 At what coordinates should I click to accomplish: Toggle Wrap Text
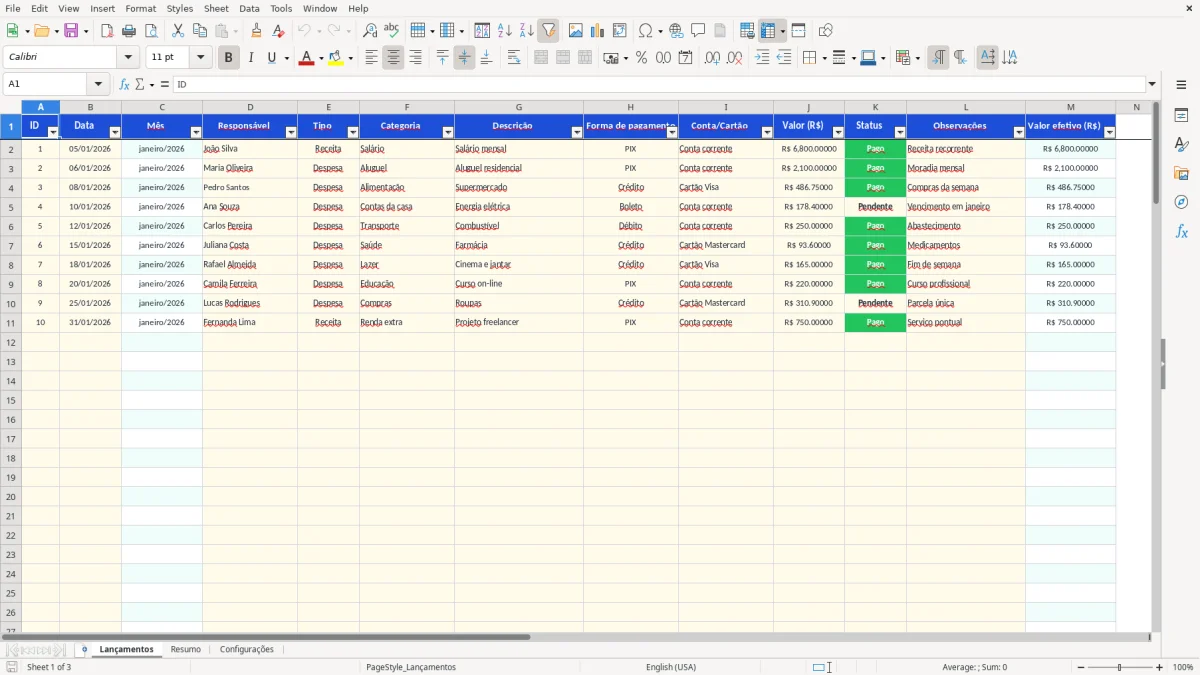pos(514,58)
